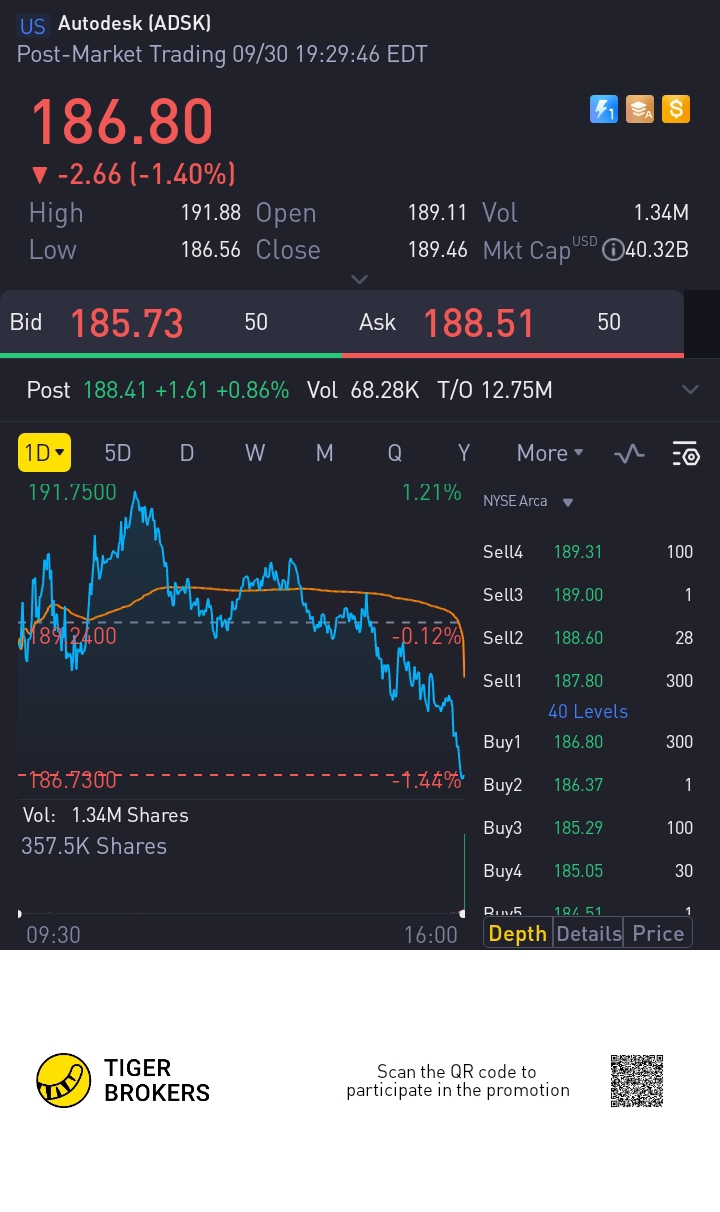Tap the 1.21% chart scale label
The image size is (720, 1212).
pyautogui.click(x=432, y=493)
